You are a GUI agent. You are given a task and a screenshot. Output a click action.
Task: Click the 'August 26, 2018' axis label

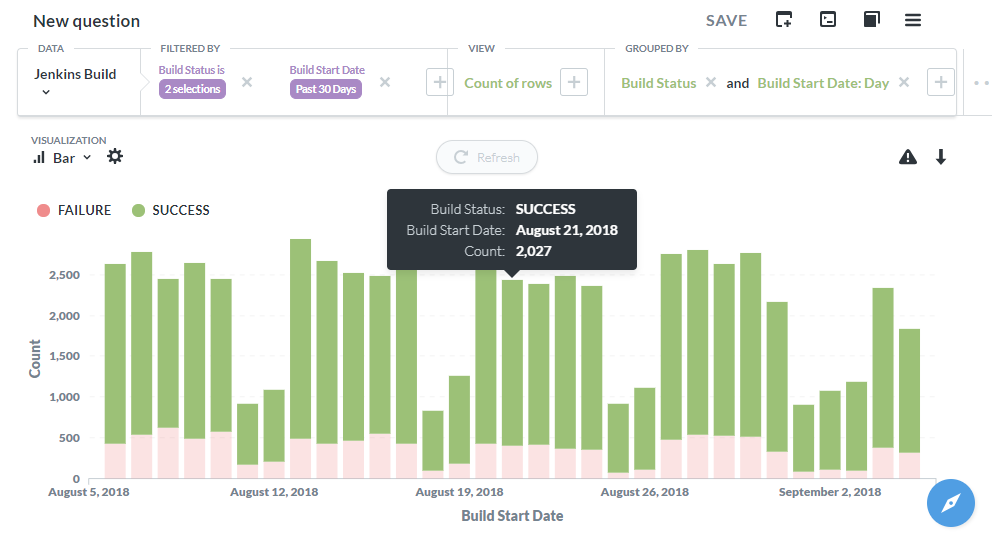pyautogui.click(x=645, y=492)
